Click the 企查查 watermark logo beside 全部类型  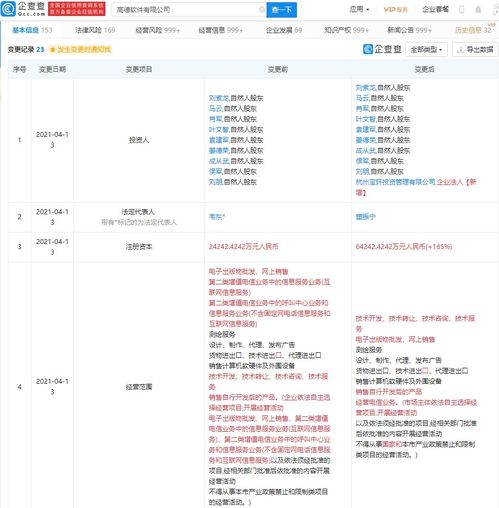(x=382, y=49)
